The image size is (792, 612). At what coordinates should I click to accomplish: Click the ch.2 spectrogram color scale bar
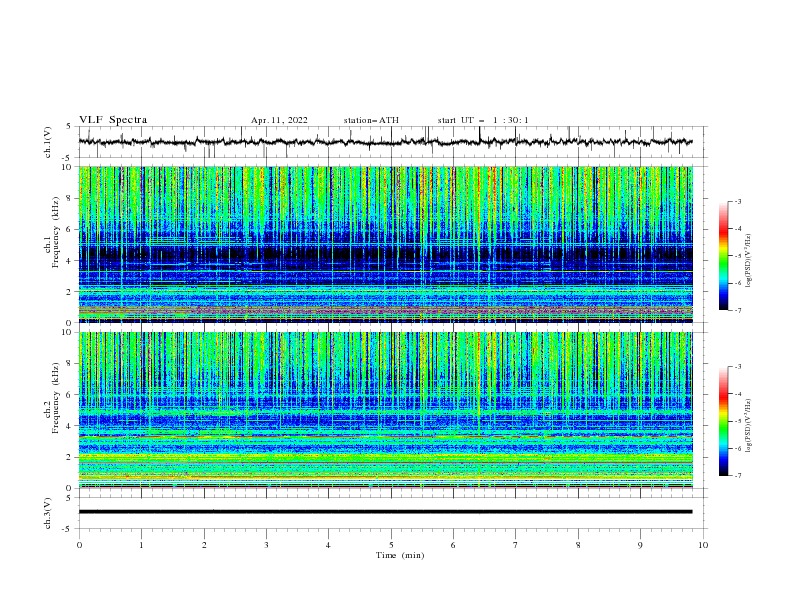coord(723,421)
